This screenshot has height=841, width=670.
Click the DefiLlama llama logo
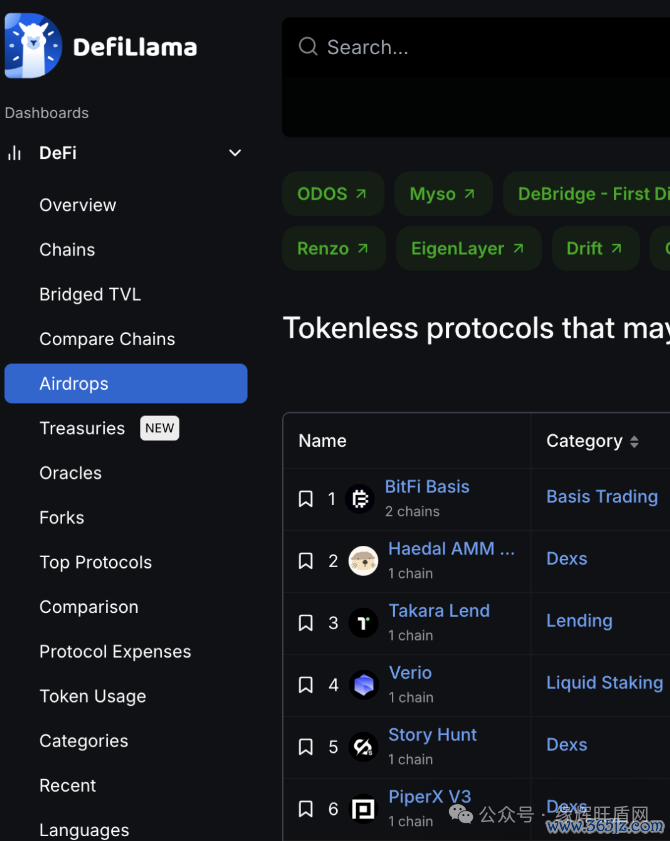[33, 46]
